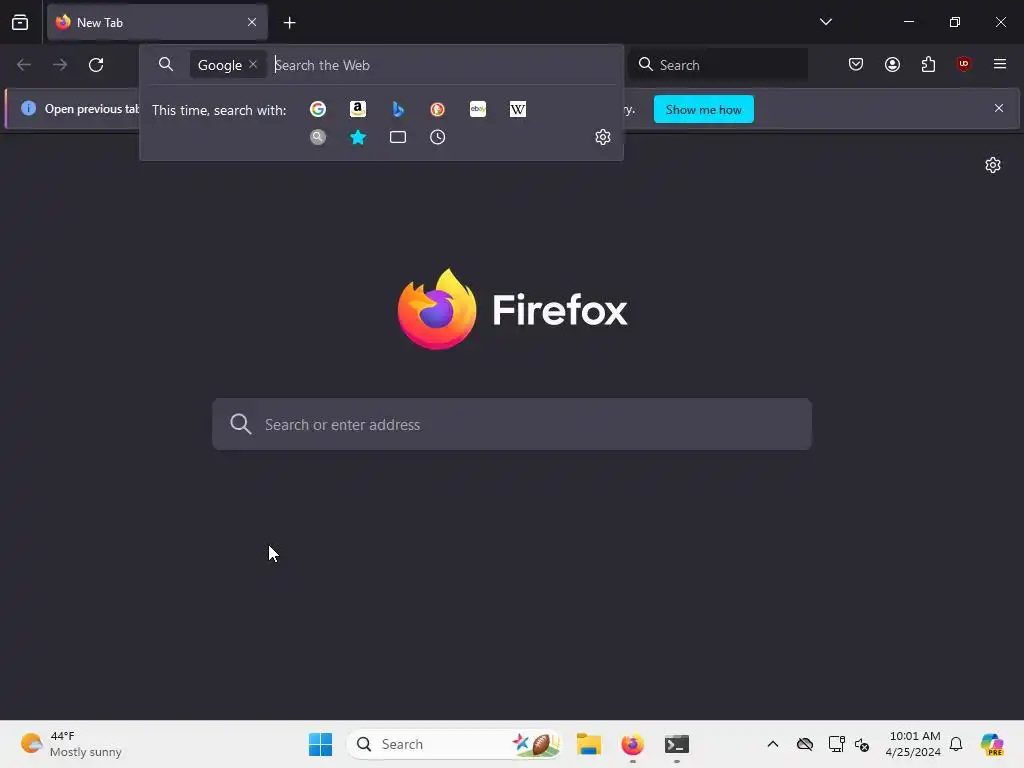Screen dimensions: 1024x768
Task: Select the grey magnifier search engine icon
Action: [x=318, y=137]
